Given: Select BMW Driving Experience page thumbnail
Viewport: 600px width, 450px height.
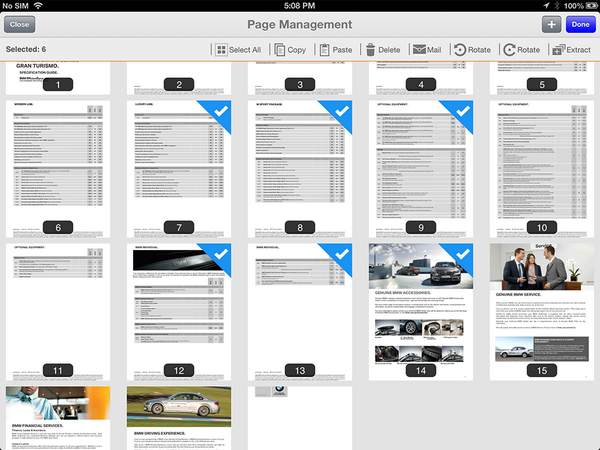Looking at the screenshot, I should 179,418.
